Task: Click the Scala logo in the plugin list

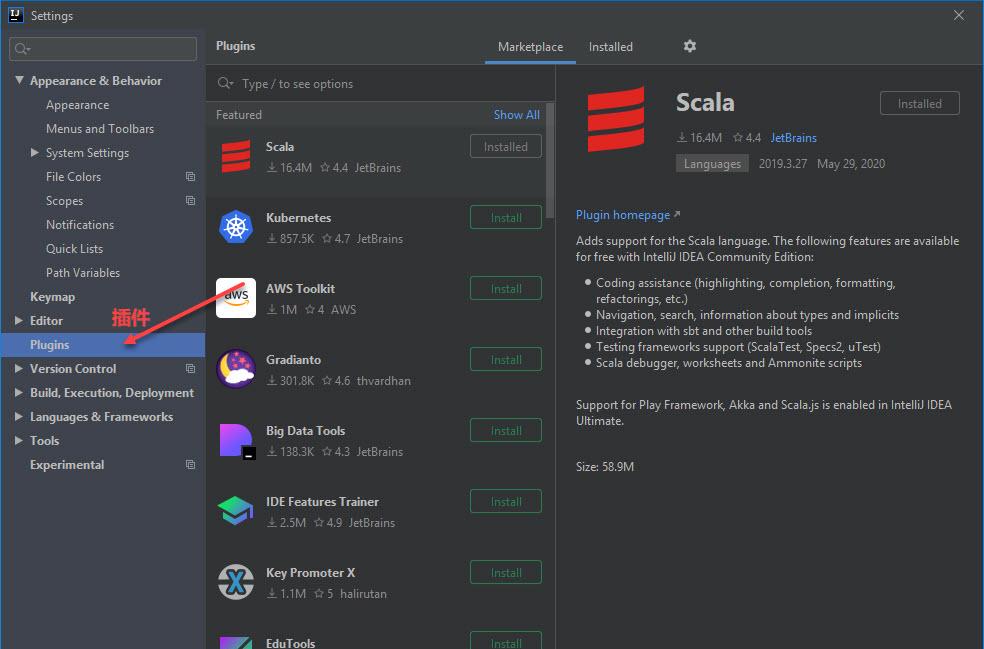Action: [236, 156]
